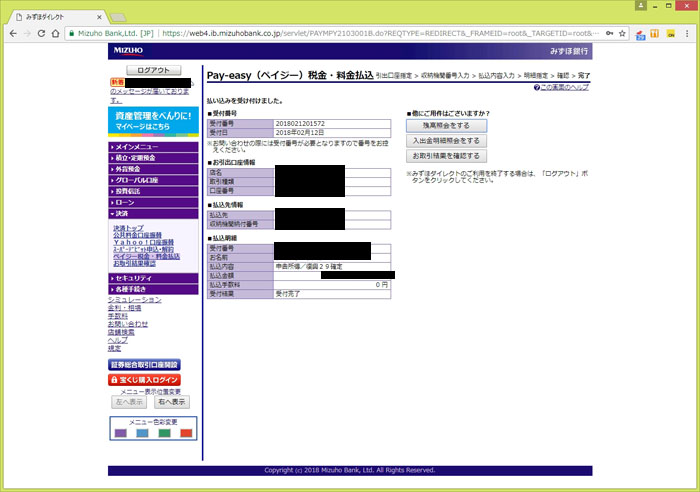Image resolution: width=700 pixels, height=492 pixels.
Task: Open the シミュレーション link
Action: [x=134, y=300]
